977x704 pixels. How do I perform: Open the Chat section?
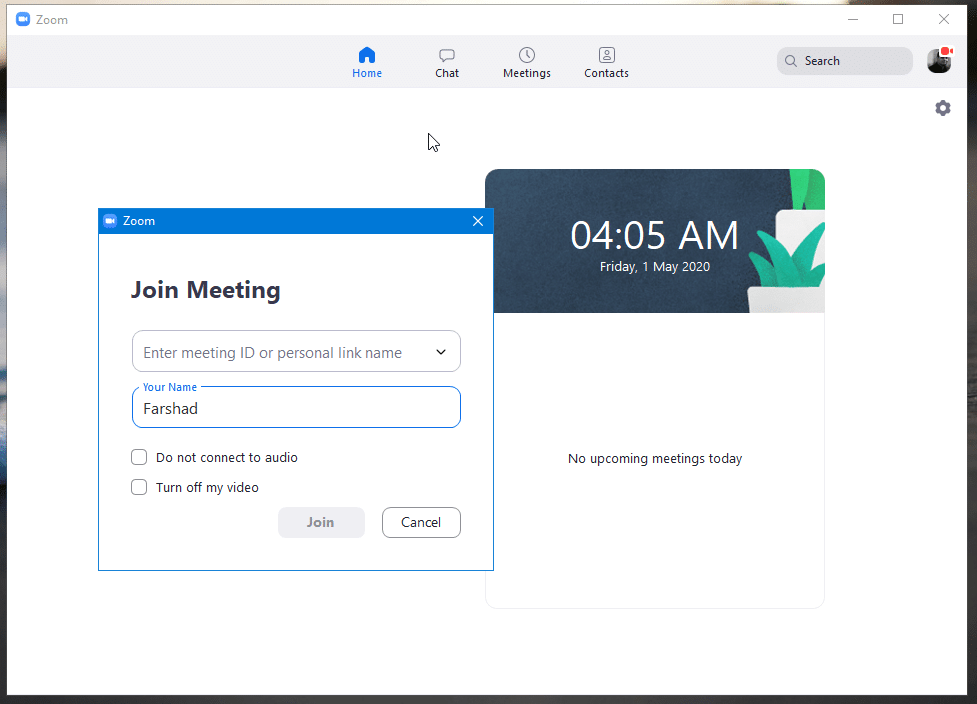coord(447,62)
